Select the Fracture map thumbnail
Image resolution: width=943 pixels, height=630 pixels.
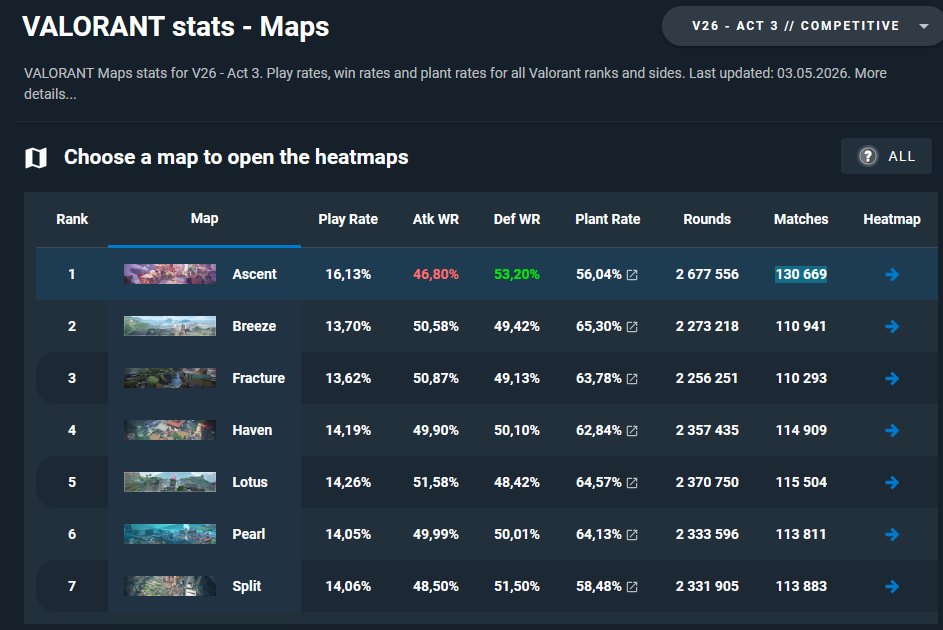pyautogui.click(x=170, y=378)
